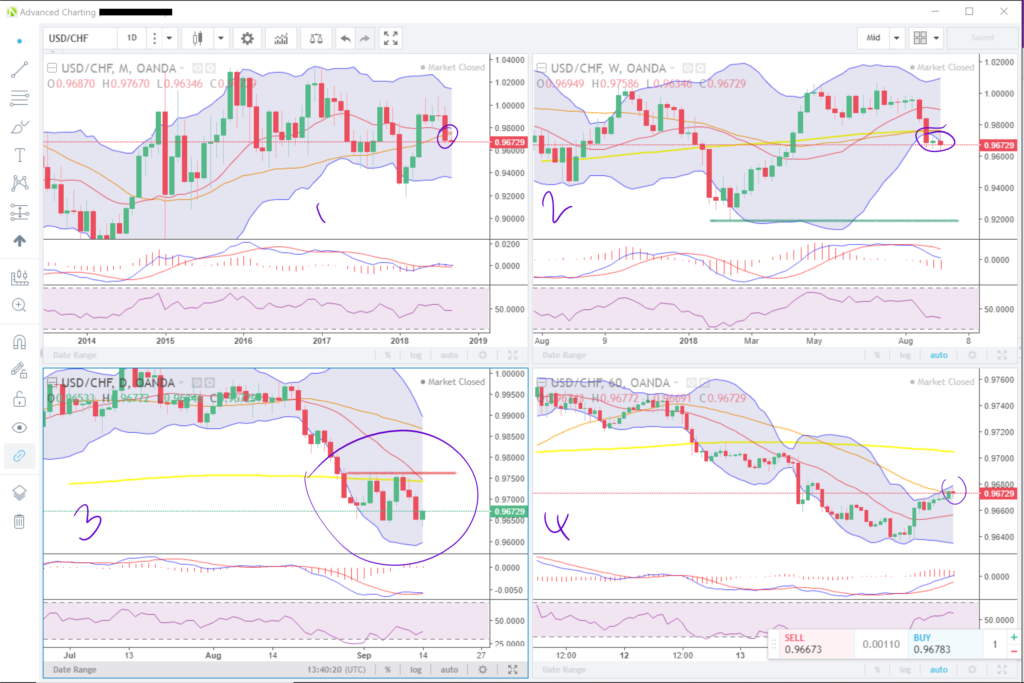This screenshot has width=1024, height=683.
Task: Click the trash icon to remove drawings
Action: point(19,521)
